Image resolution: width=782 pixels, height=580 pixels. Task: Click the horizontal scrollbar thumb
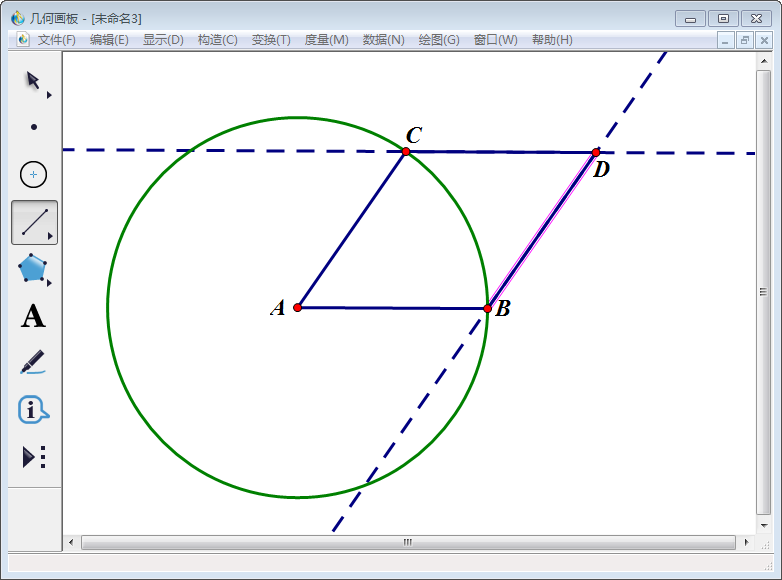point(408,542)
